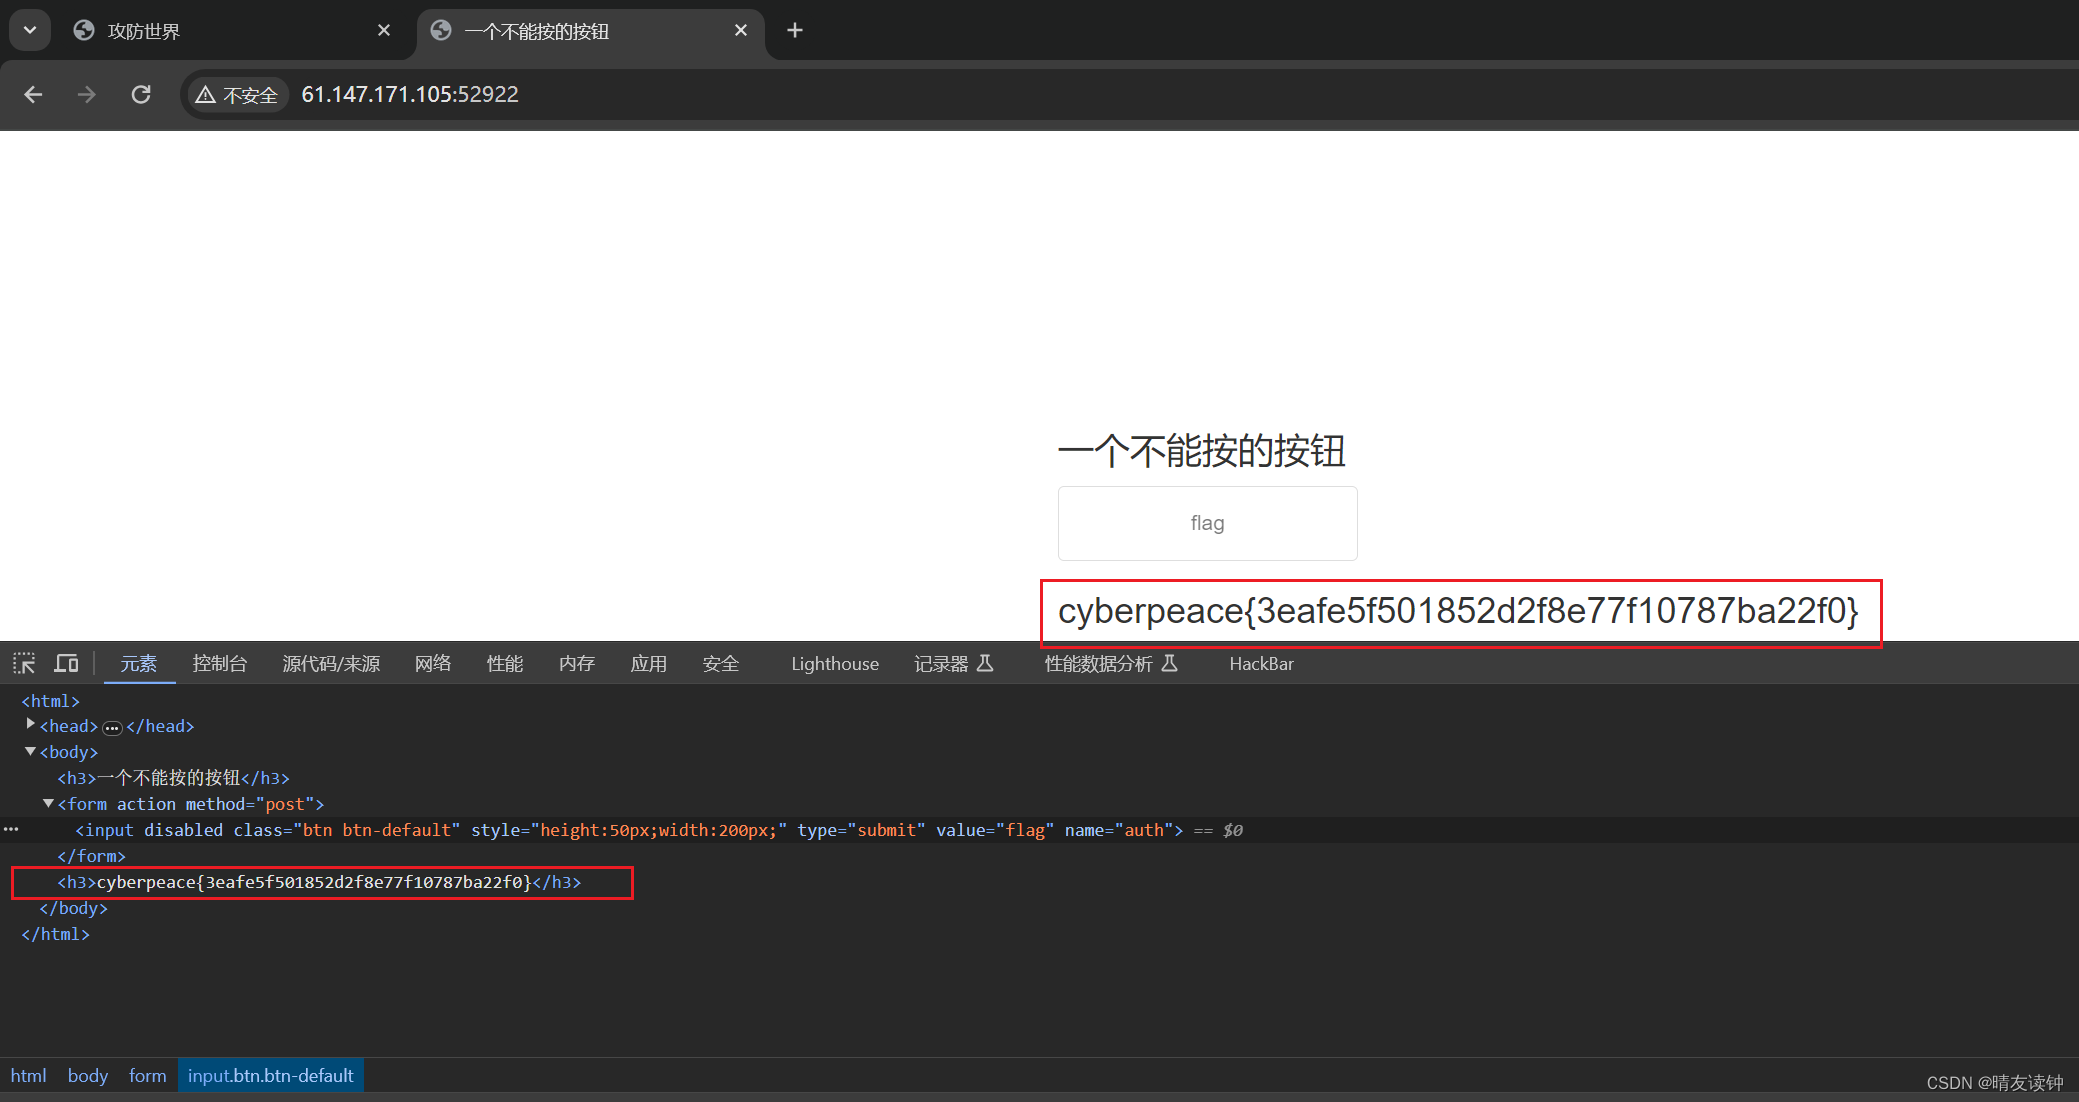Screen dimensions: 2079x1102
Task: Click the back navigation arrow
Action: coord(33,94)
